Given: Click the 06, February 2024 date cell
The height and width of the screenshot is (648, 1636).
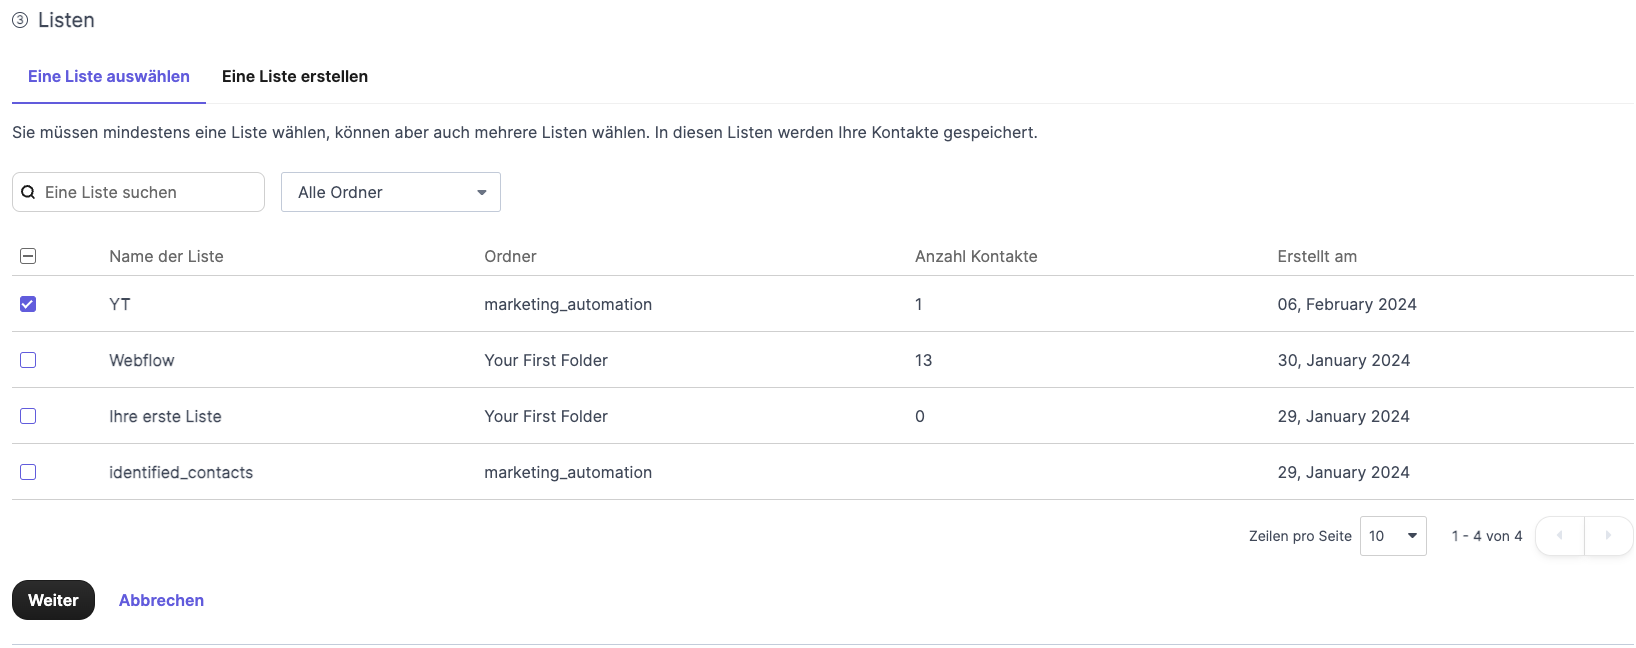Looking at the screenshot, I should pos(1347,304).
